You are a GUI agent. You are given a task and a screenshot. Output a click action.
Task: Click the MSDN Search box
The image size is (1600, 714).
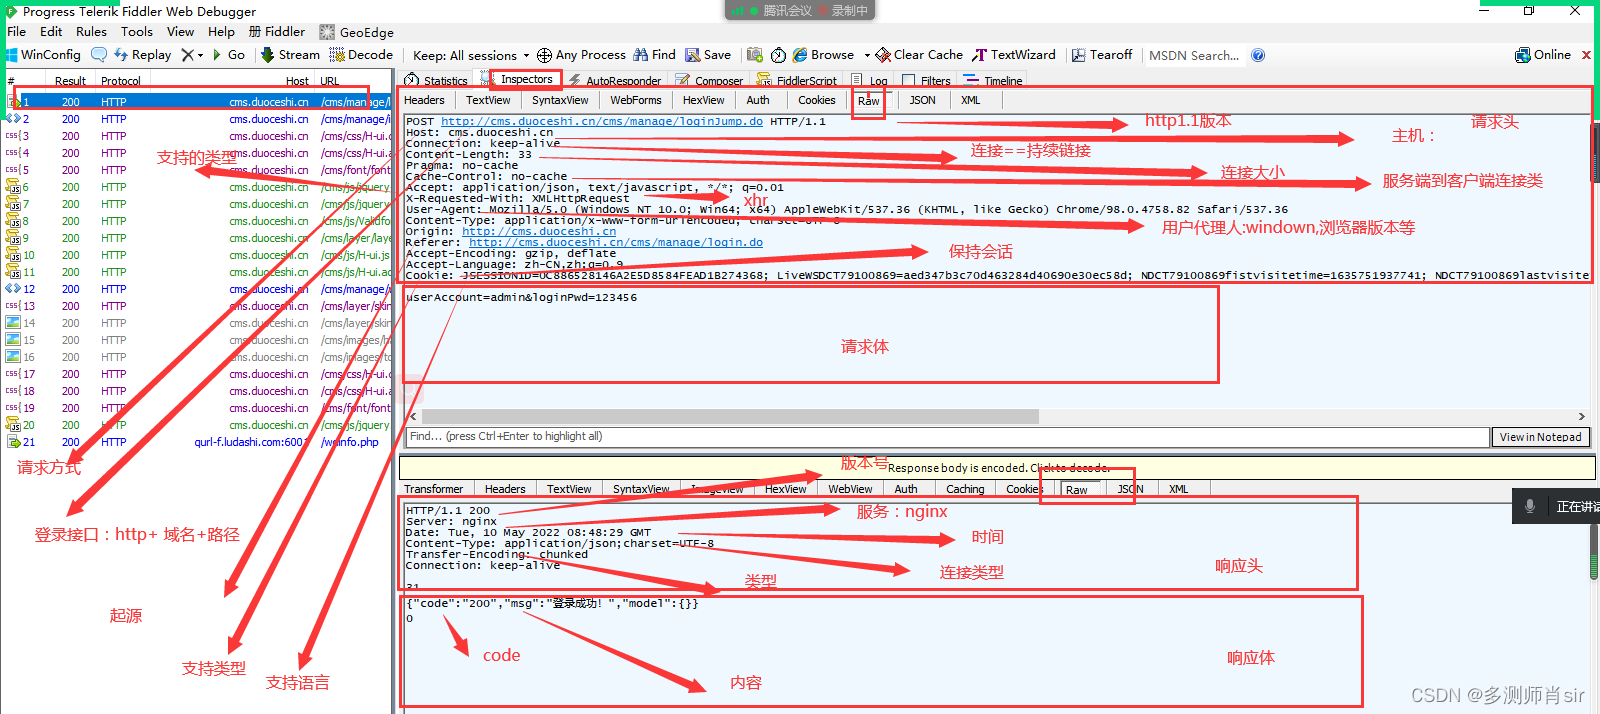[x=1196, y=55]
